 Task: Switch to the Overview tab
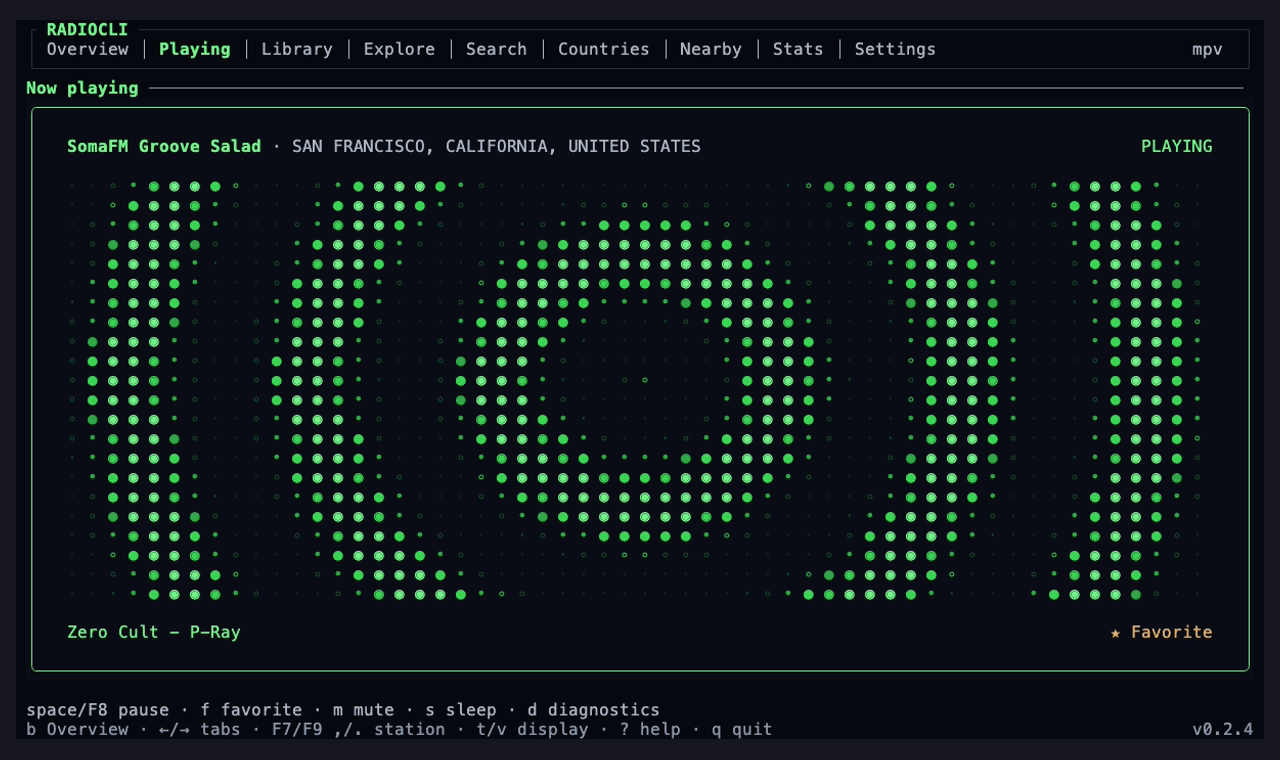88,49
